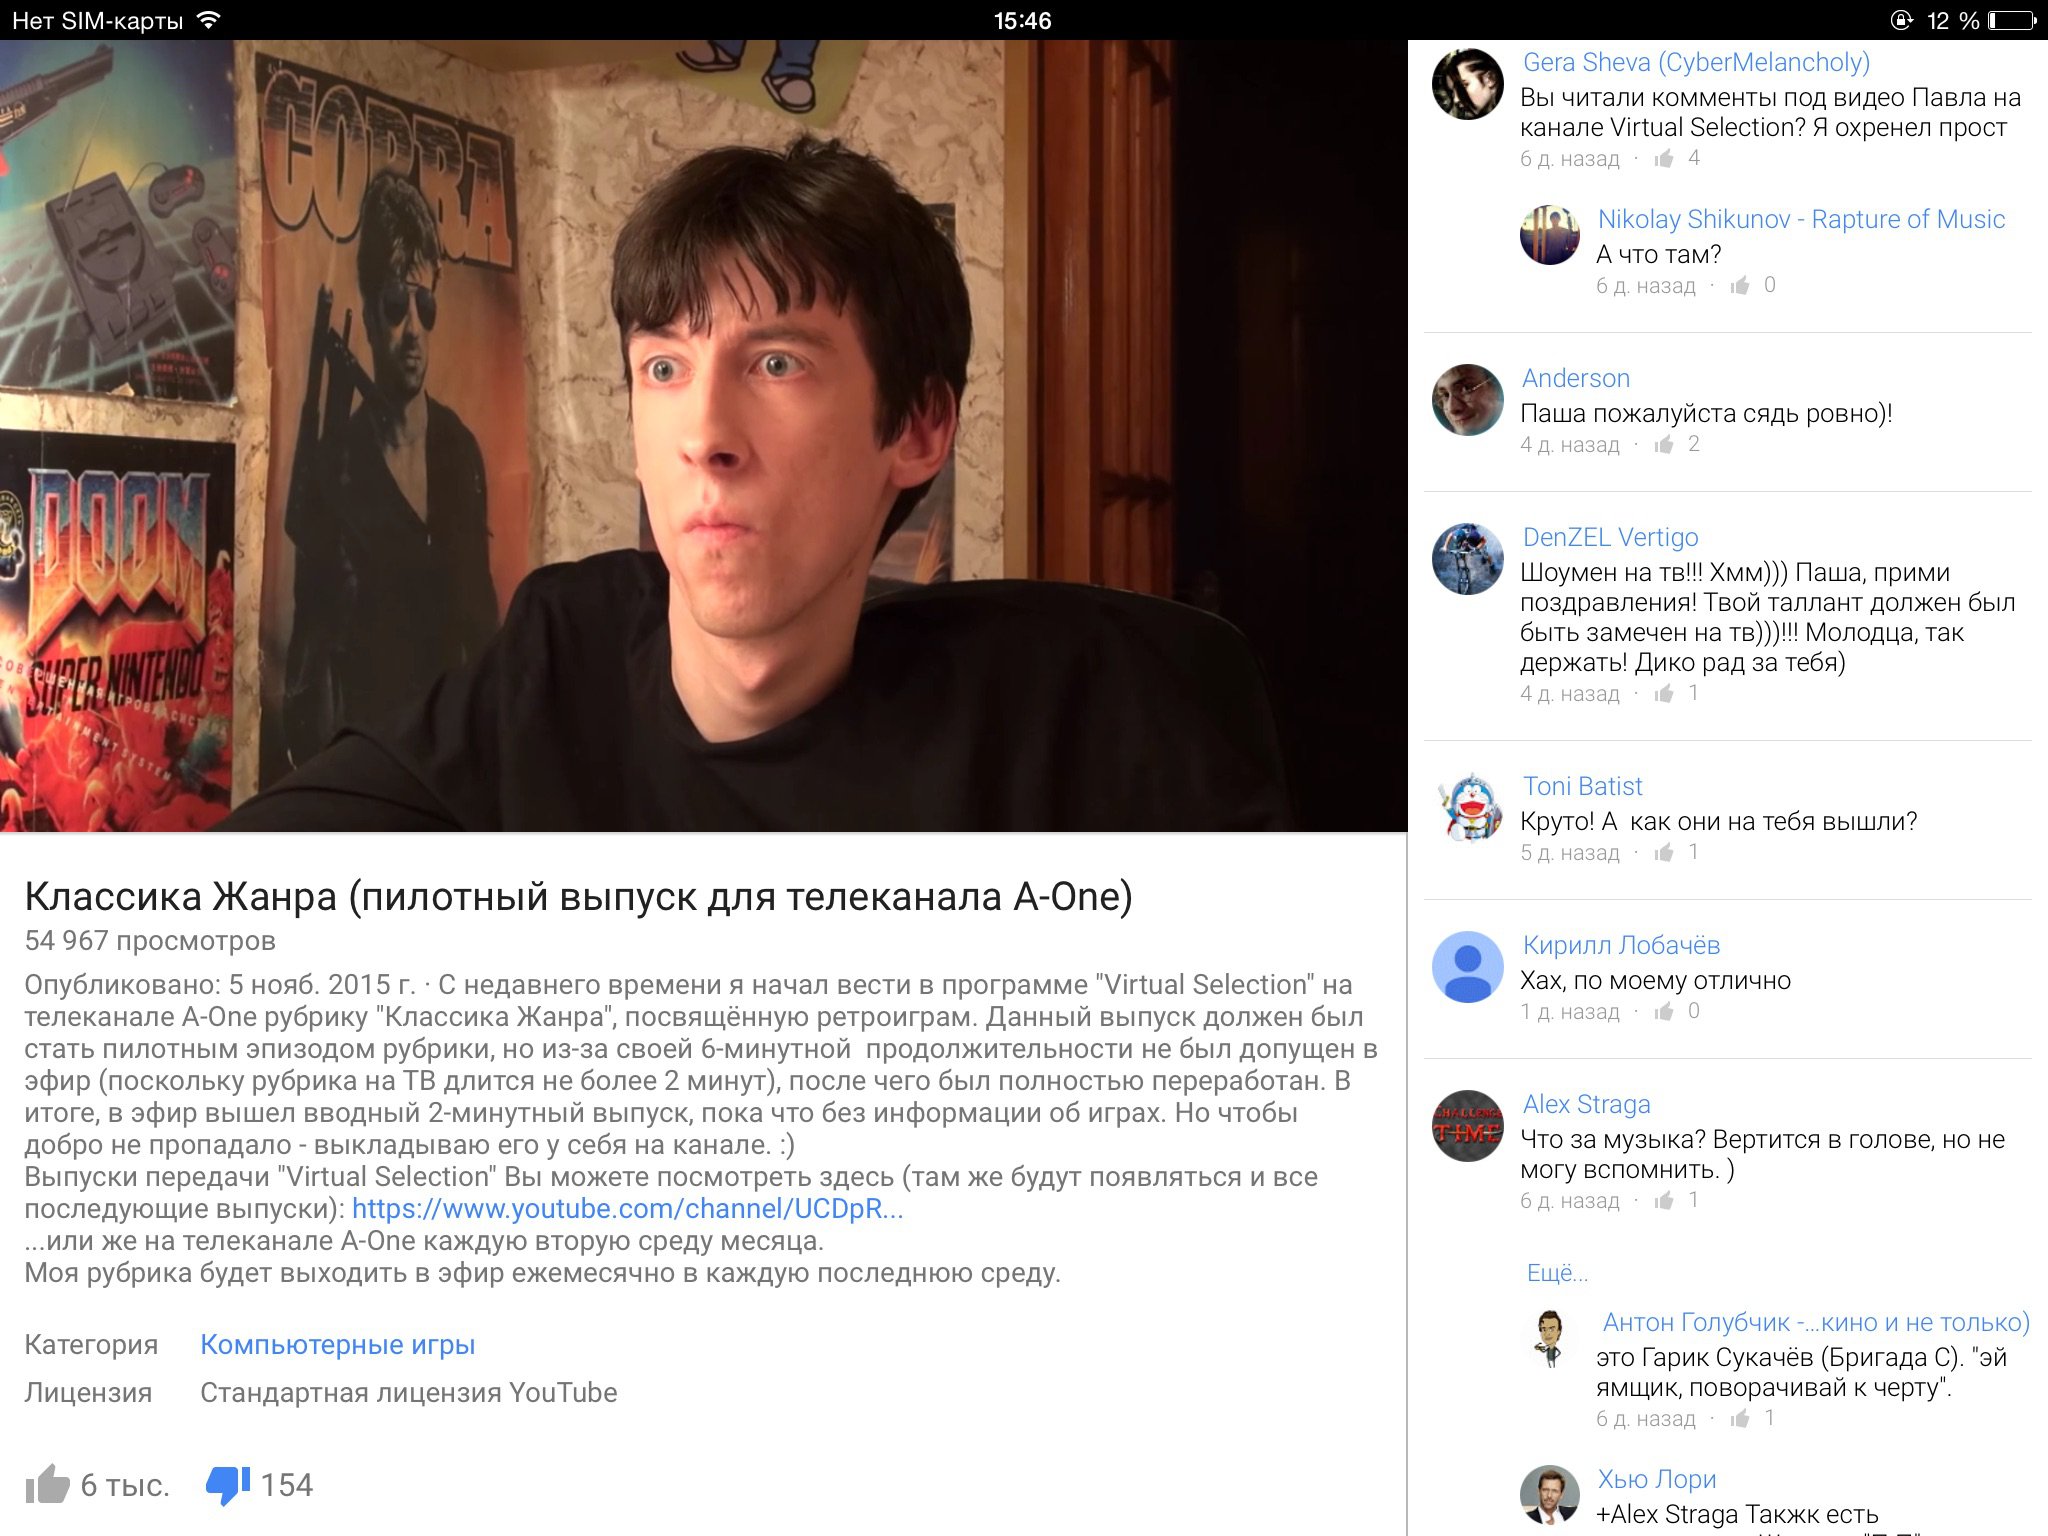
Task: Like Gera Sheva's comment
Action: tap(1664, 158)
